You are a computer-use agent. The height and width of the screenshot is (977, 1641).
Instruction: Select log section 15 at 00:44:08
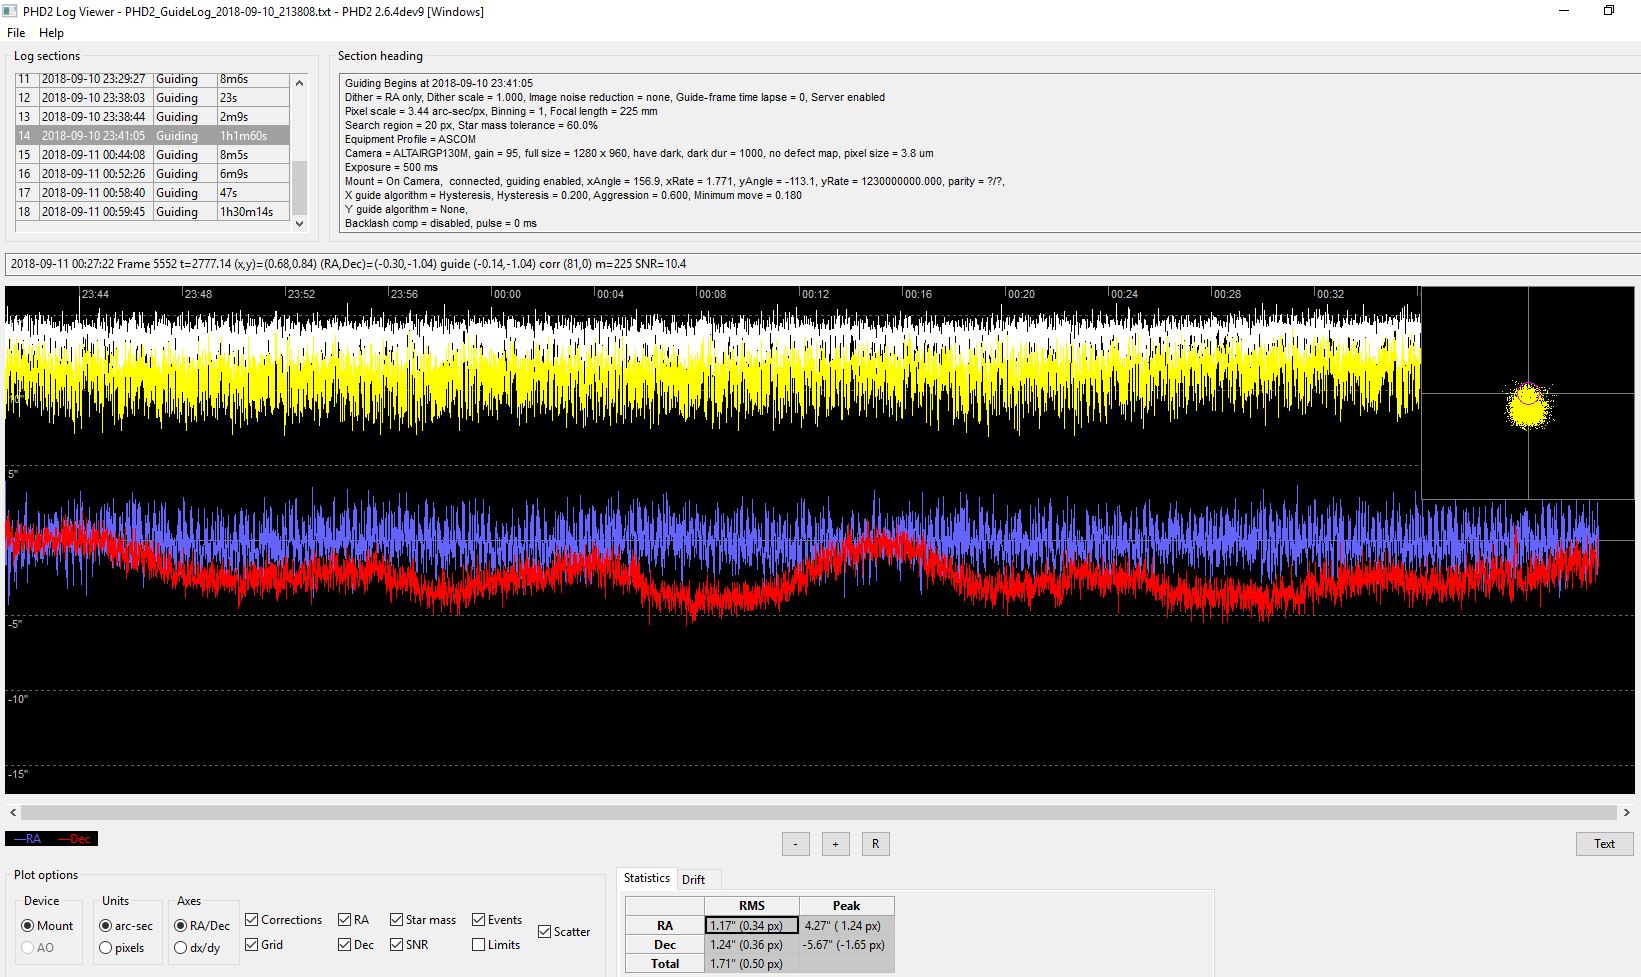152,155
